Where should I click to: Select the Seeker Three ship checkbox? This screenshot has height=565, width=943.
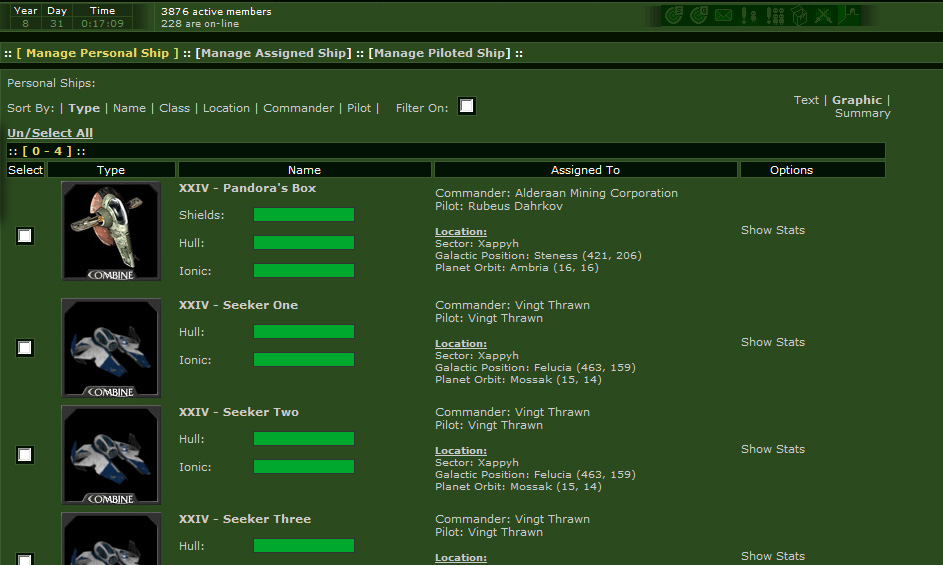pyautogui.click(x=25, y=560)
